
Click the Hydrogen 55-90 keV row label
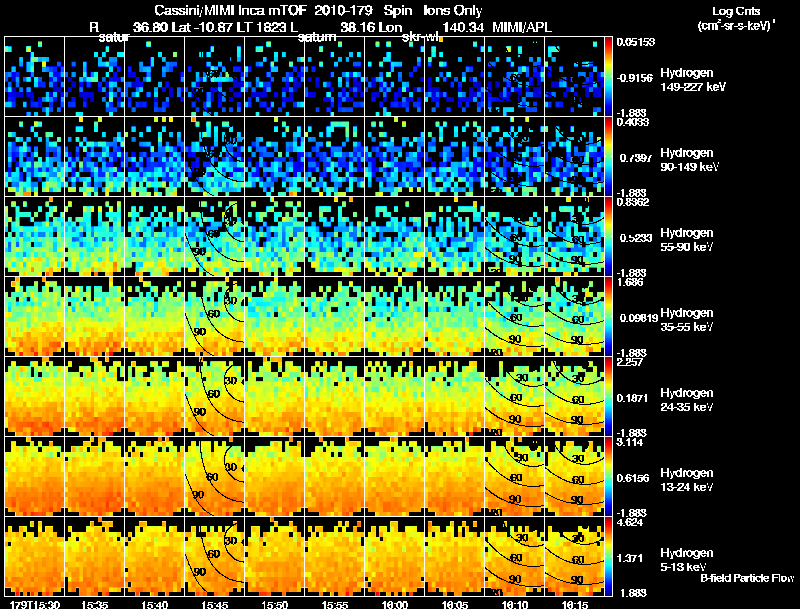point(687,240)
